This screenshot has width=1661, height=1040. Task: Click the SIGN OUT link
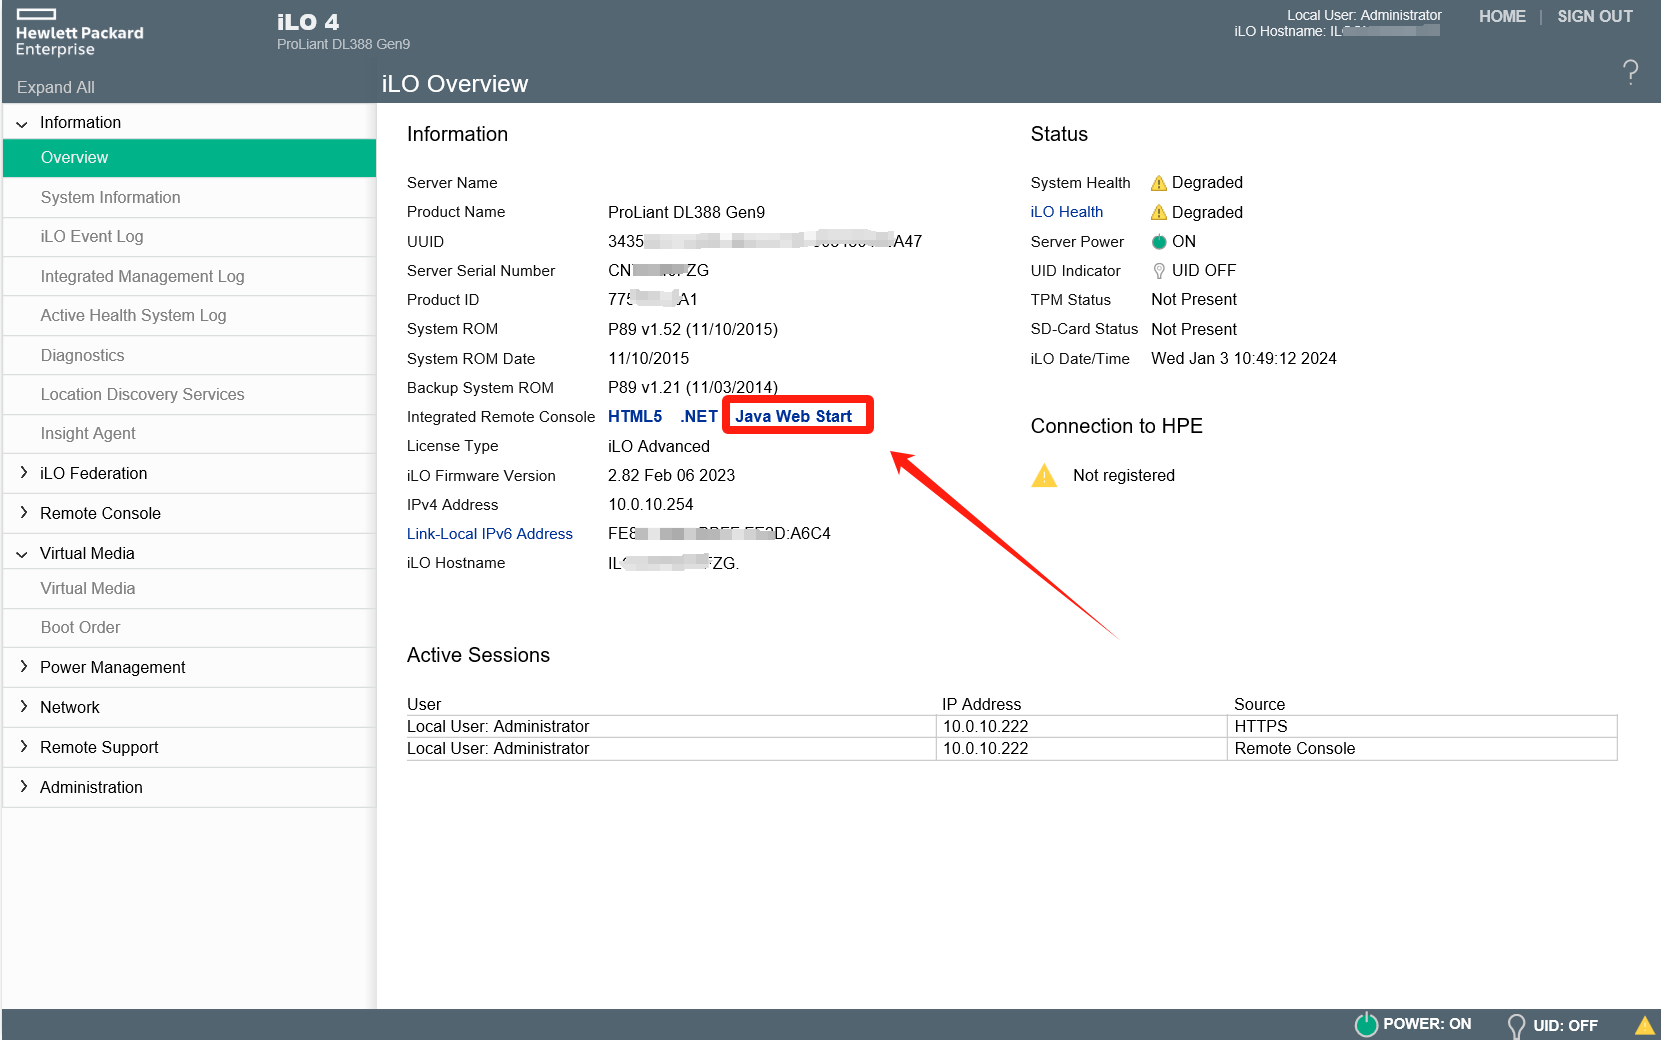coord(1594,16)
